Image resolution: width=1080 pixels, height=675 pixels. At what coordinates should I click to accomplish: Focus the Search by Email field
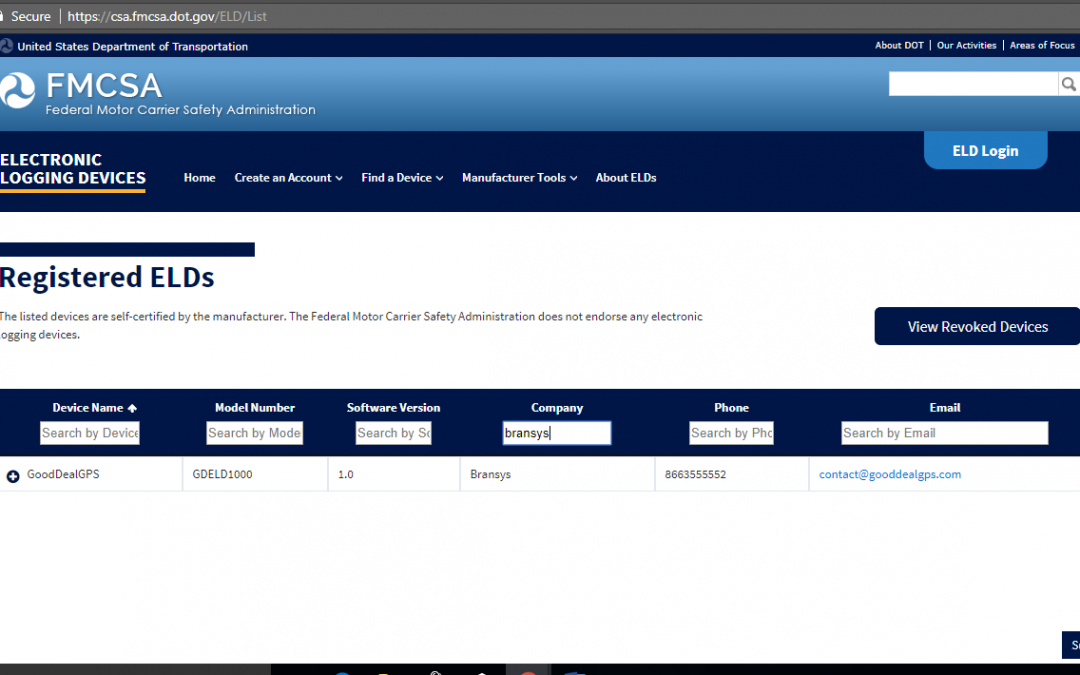click(944, 433)
